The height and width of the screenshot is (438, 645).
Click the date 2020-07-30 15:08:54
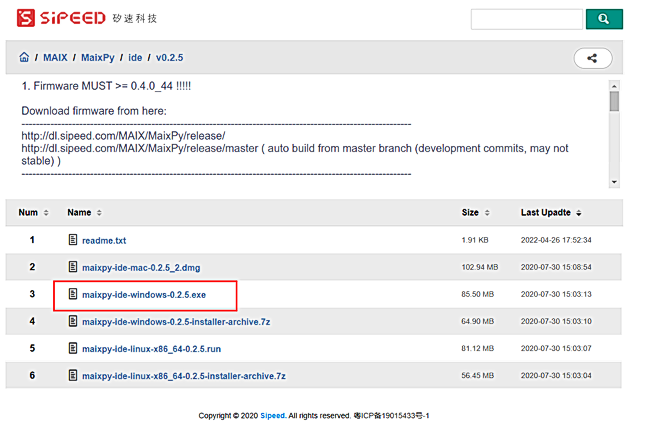tap(556, 267)
